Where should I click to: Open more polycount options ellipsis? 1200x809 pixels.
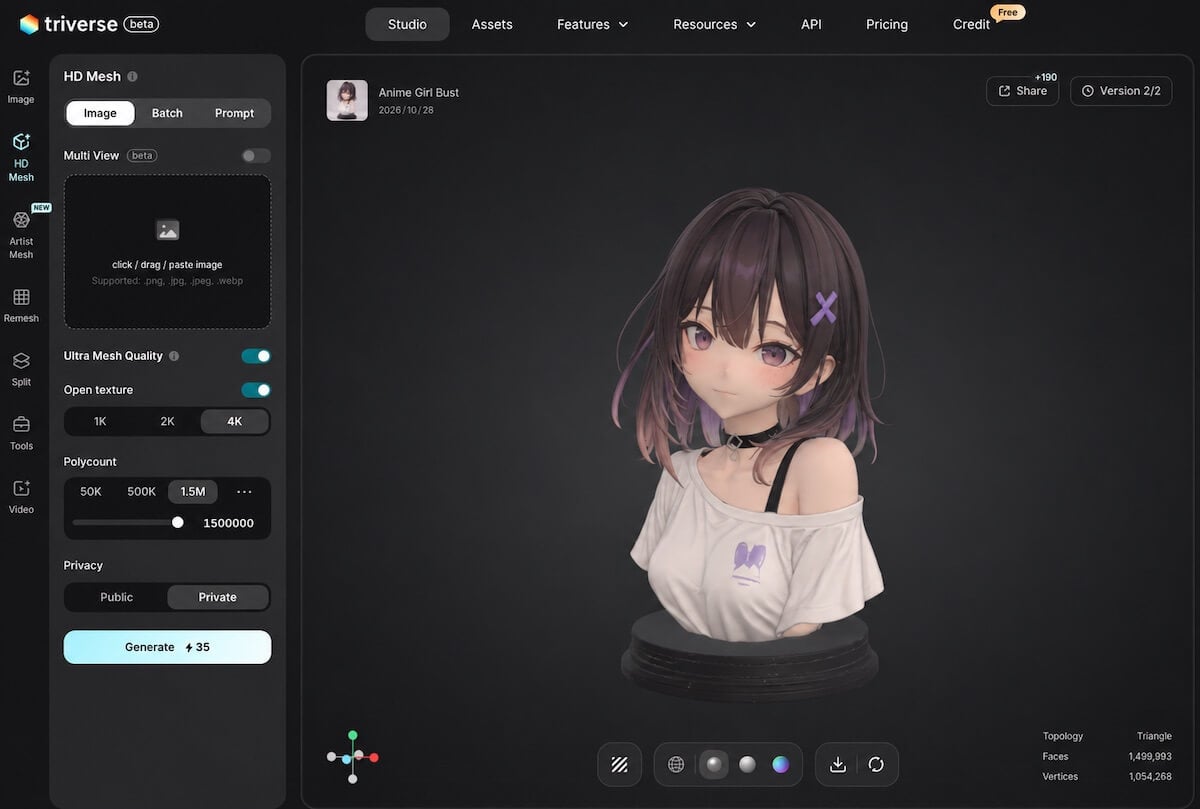[244, 492]
